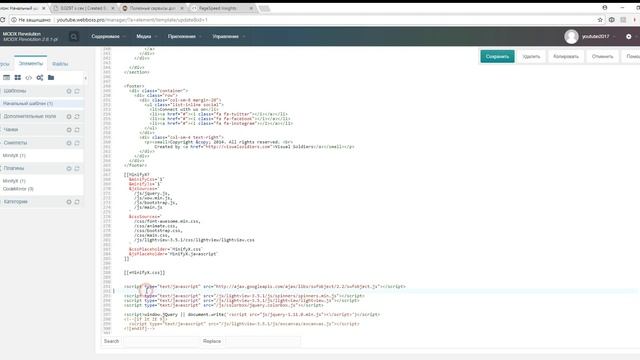Viewport: 640px width, 360px height.
Task: Switch to the Файлы tab
Action: click(60, 64)
